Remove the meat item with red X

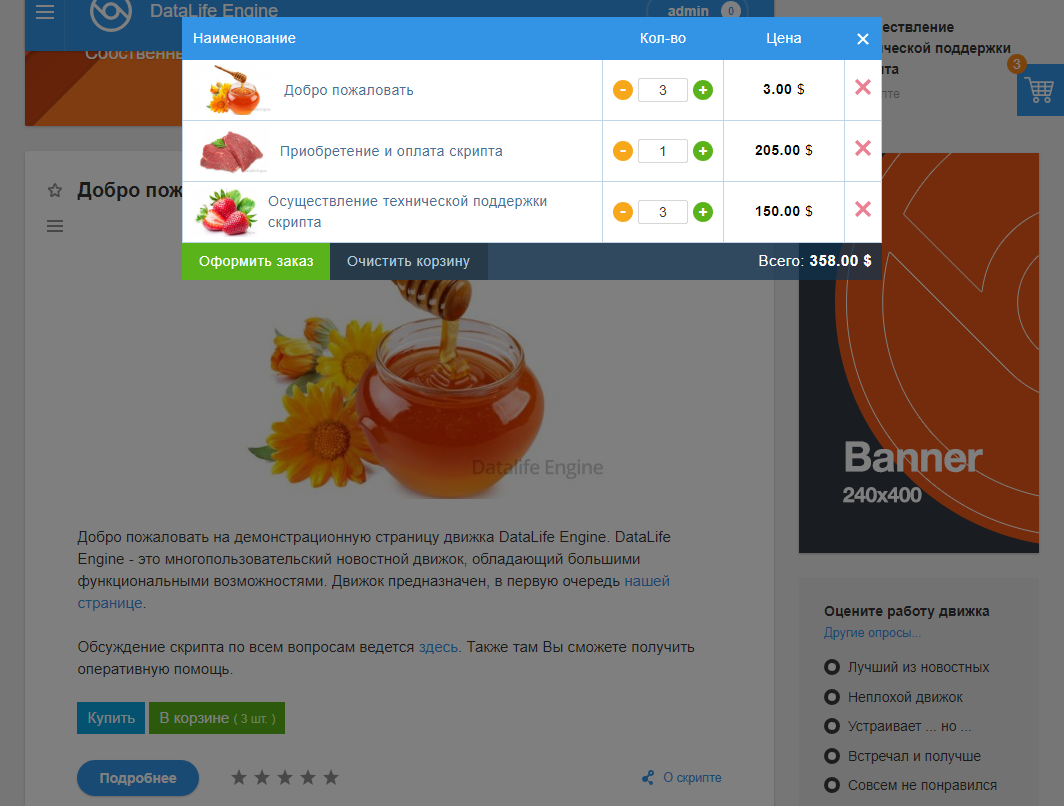[x=862, y=148]
